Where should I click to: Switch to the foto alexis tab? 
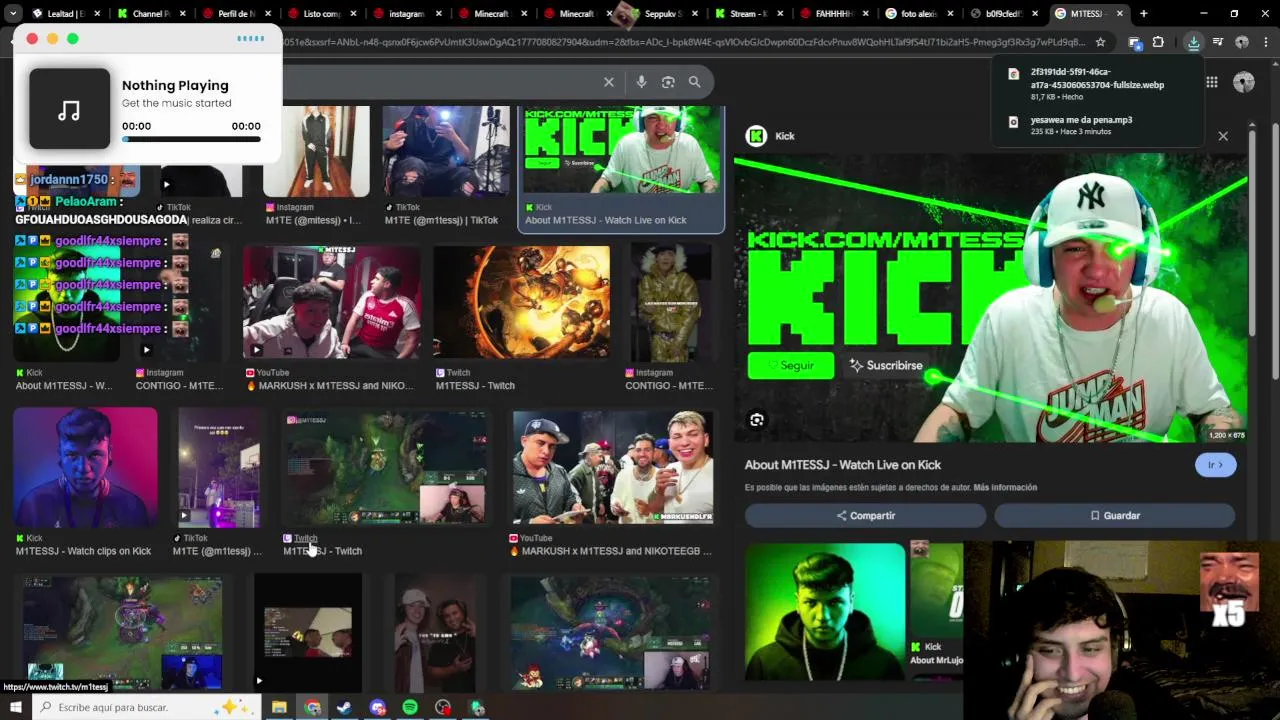(x=918, y=14)
